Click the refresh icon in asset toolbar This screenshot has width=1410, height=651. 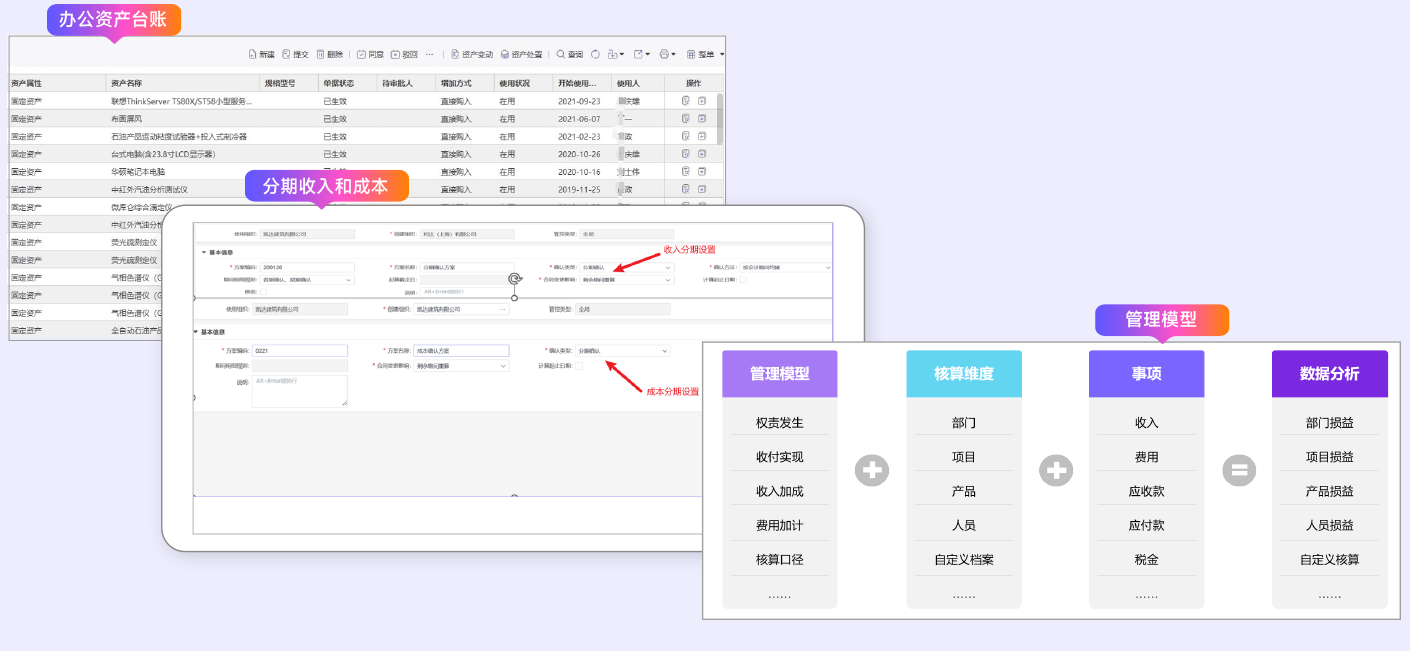595,54
